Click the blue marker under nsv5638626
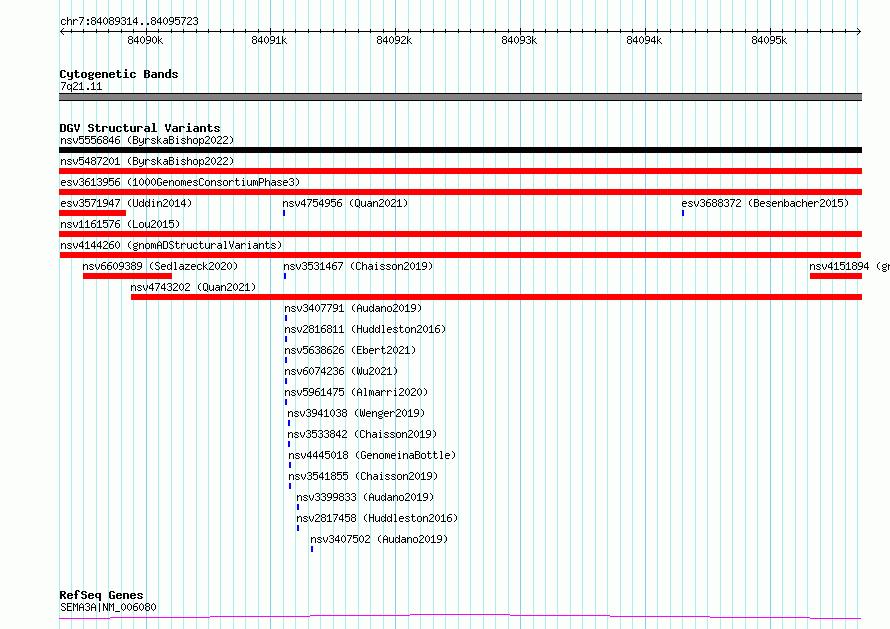The width and height of the screenshot is (890, 629). tap(286, 360)
